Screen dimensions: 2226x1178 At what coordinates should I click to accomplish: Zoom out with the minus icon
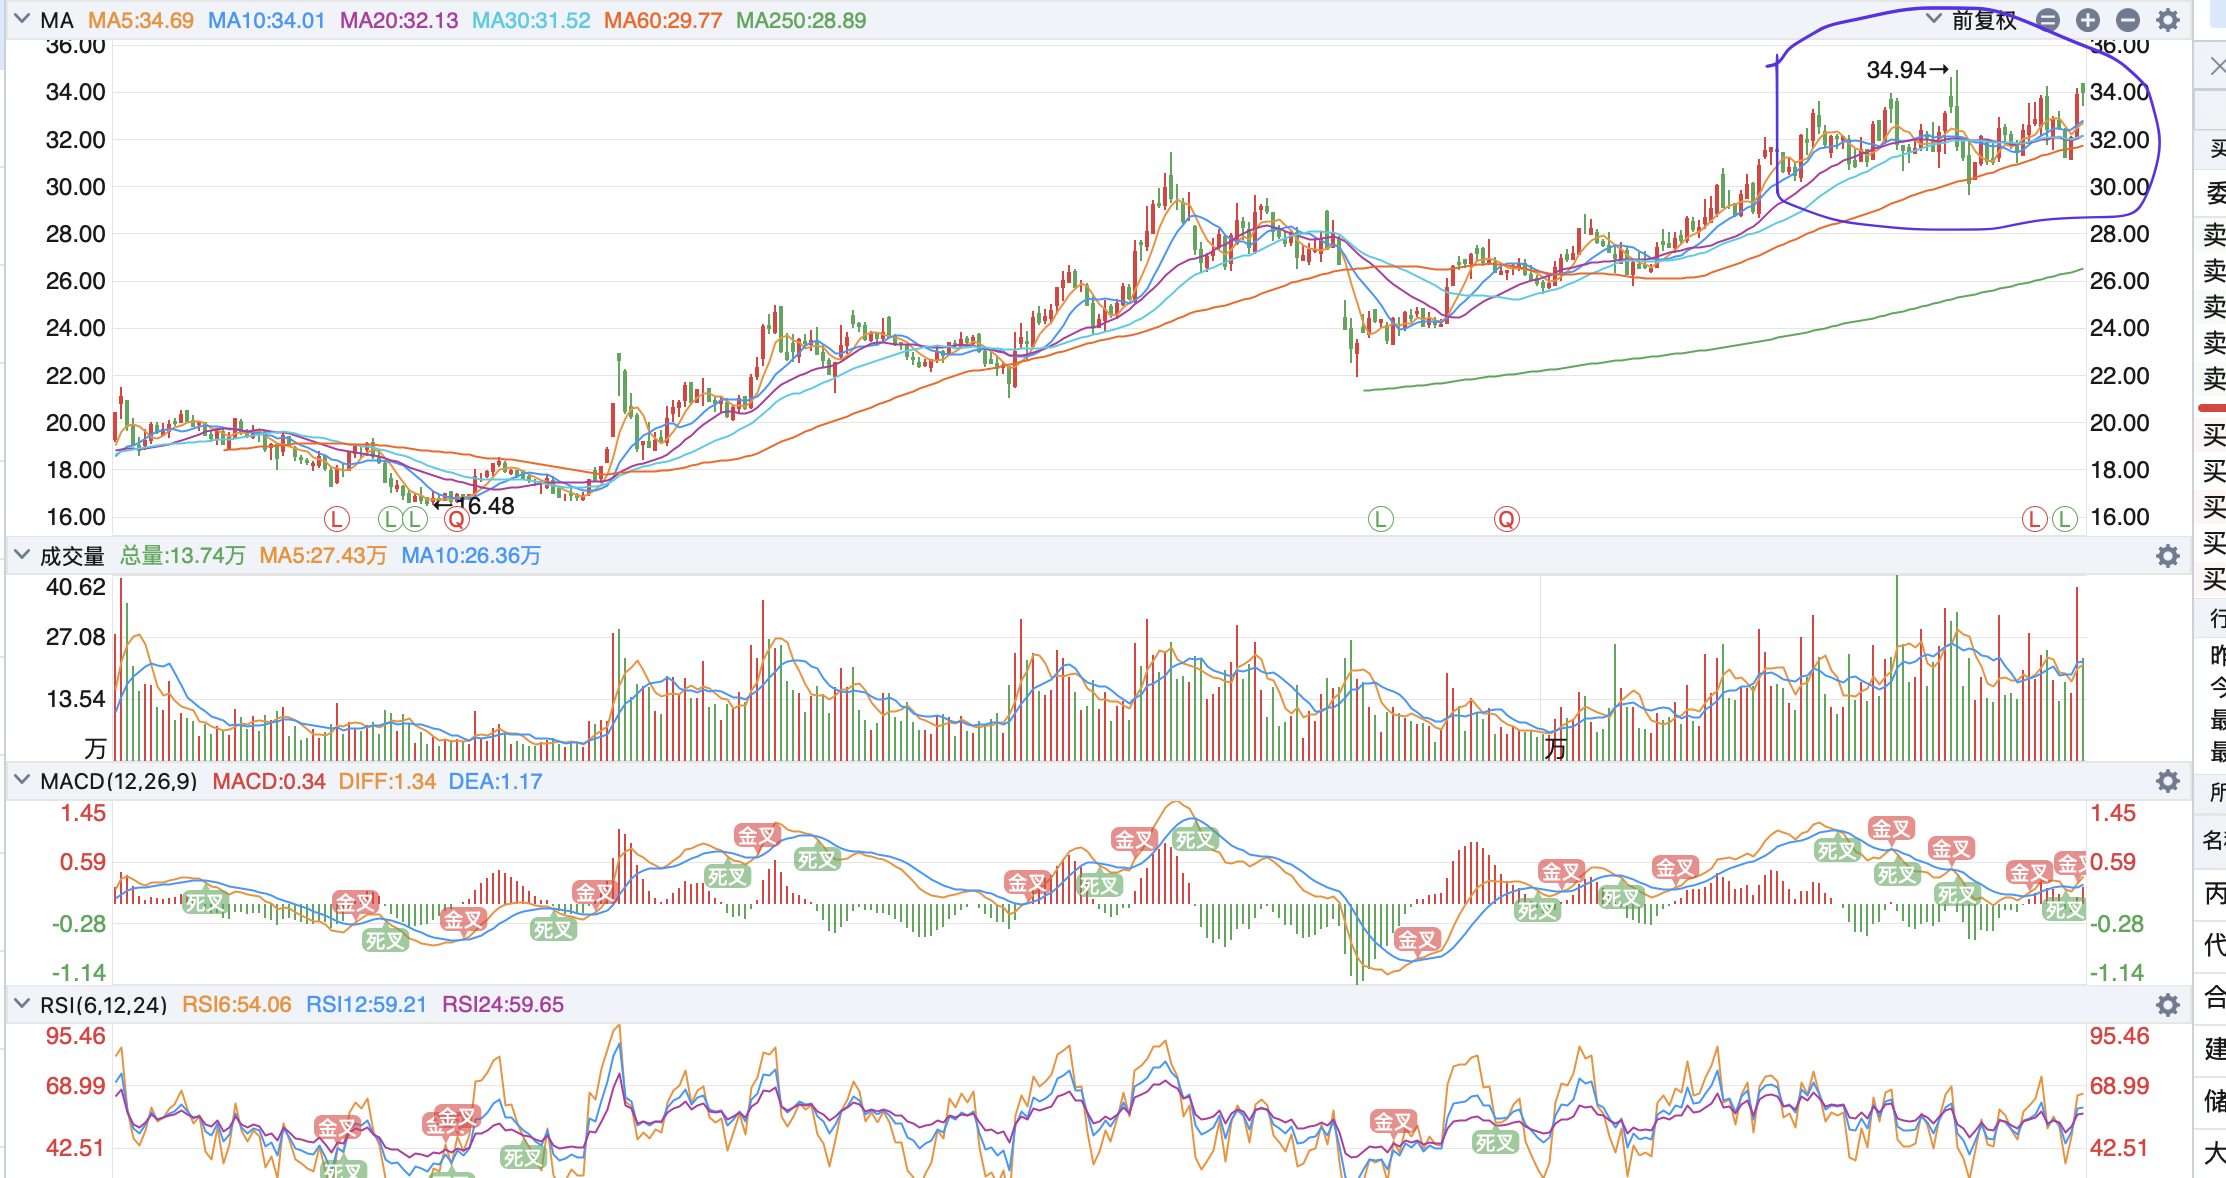pos(2128,20)
